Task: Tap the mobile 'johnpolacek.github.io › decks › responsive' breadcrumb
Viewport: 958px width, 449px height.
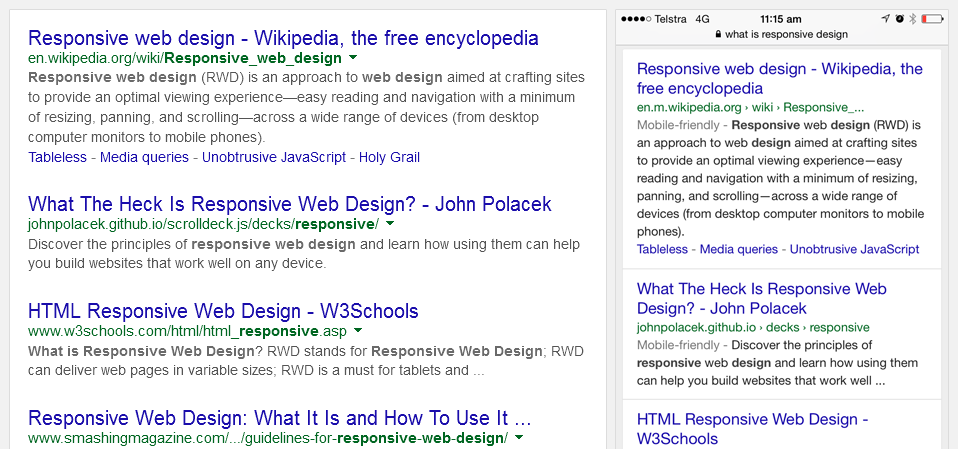Action: tap(753, 327)
